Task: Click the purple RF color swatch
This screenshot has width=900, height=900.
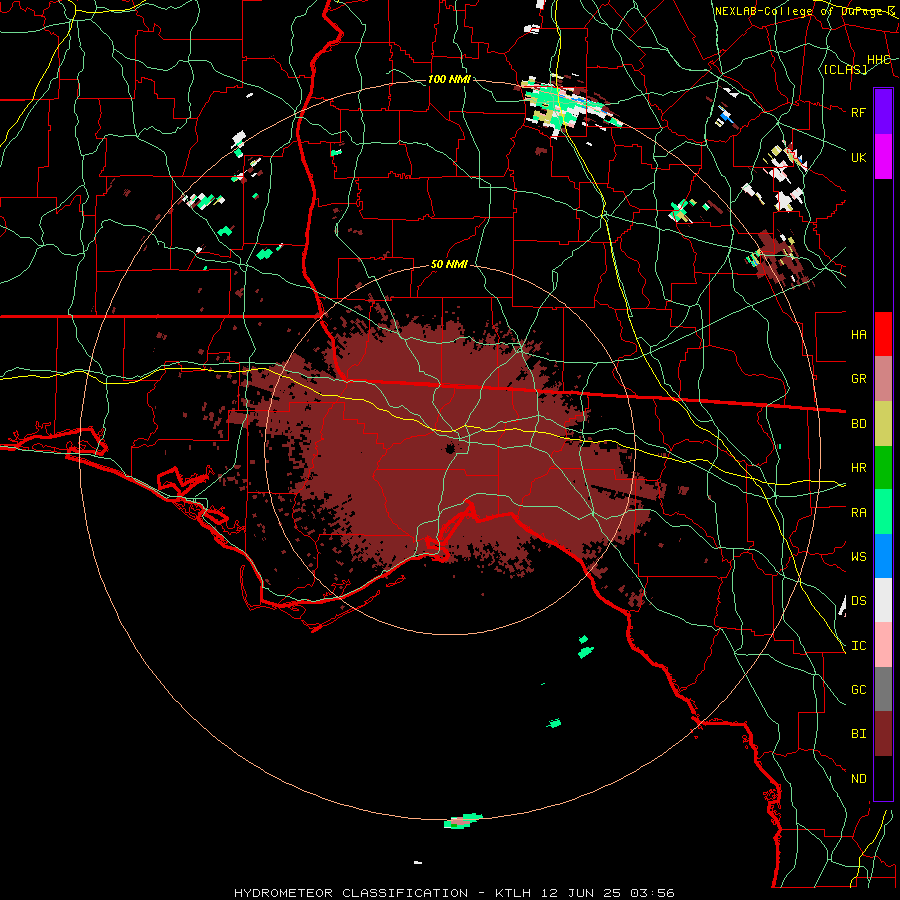Action: [883, 112]
